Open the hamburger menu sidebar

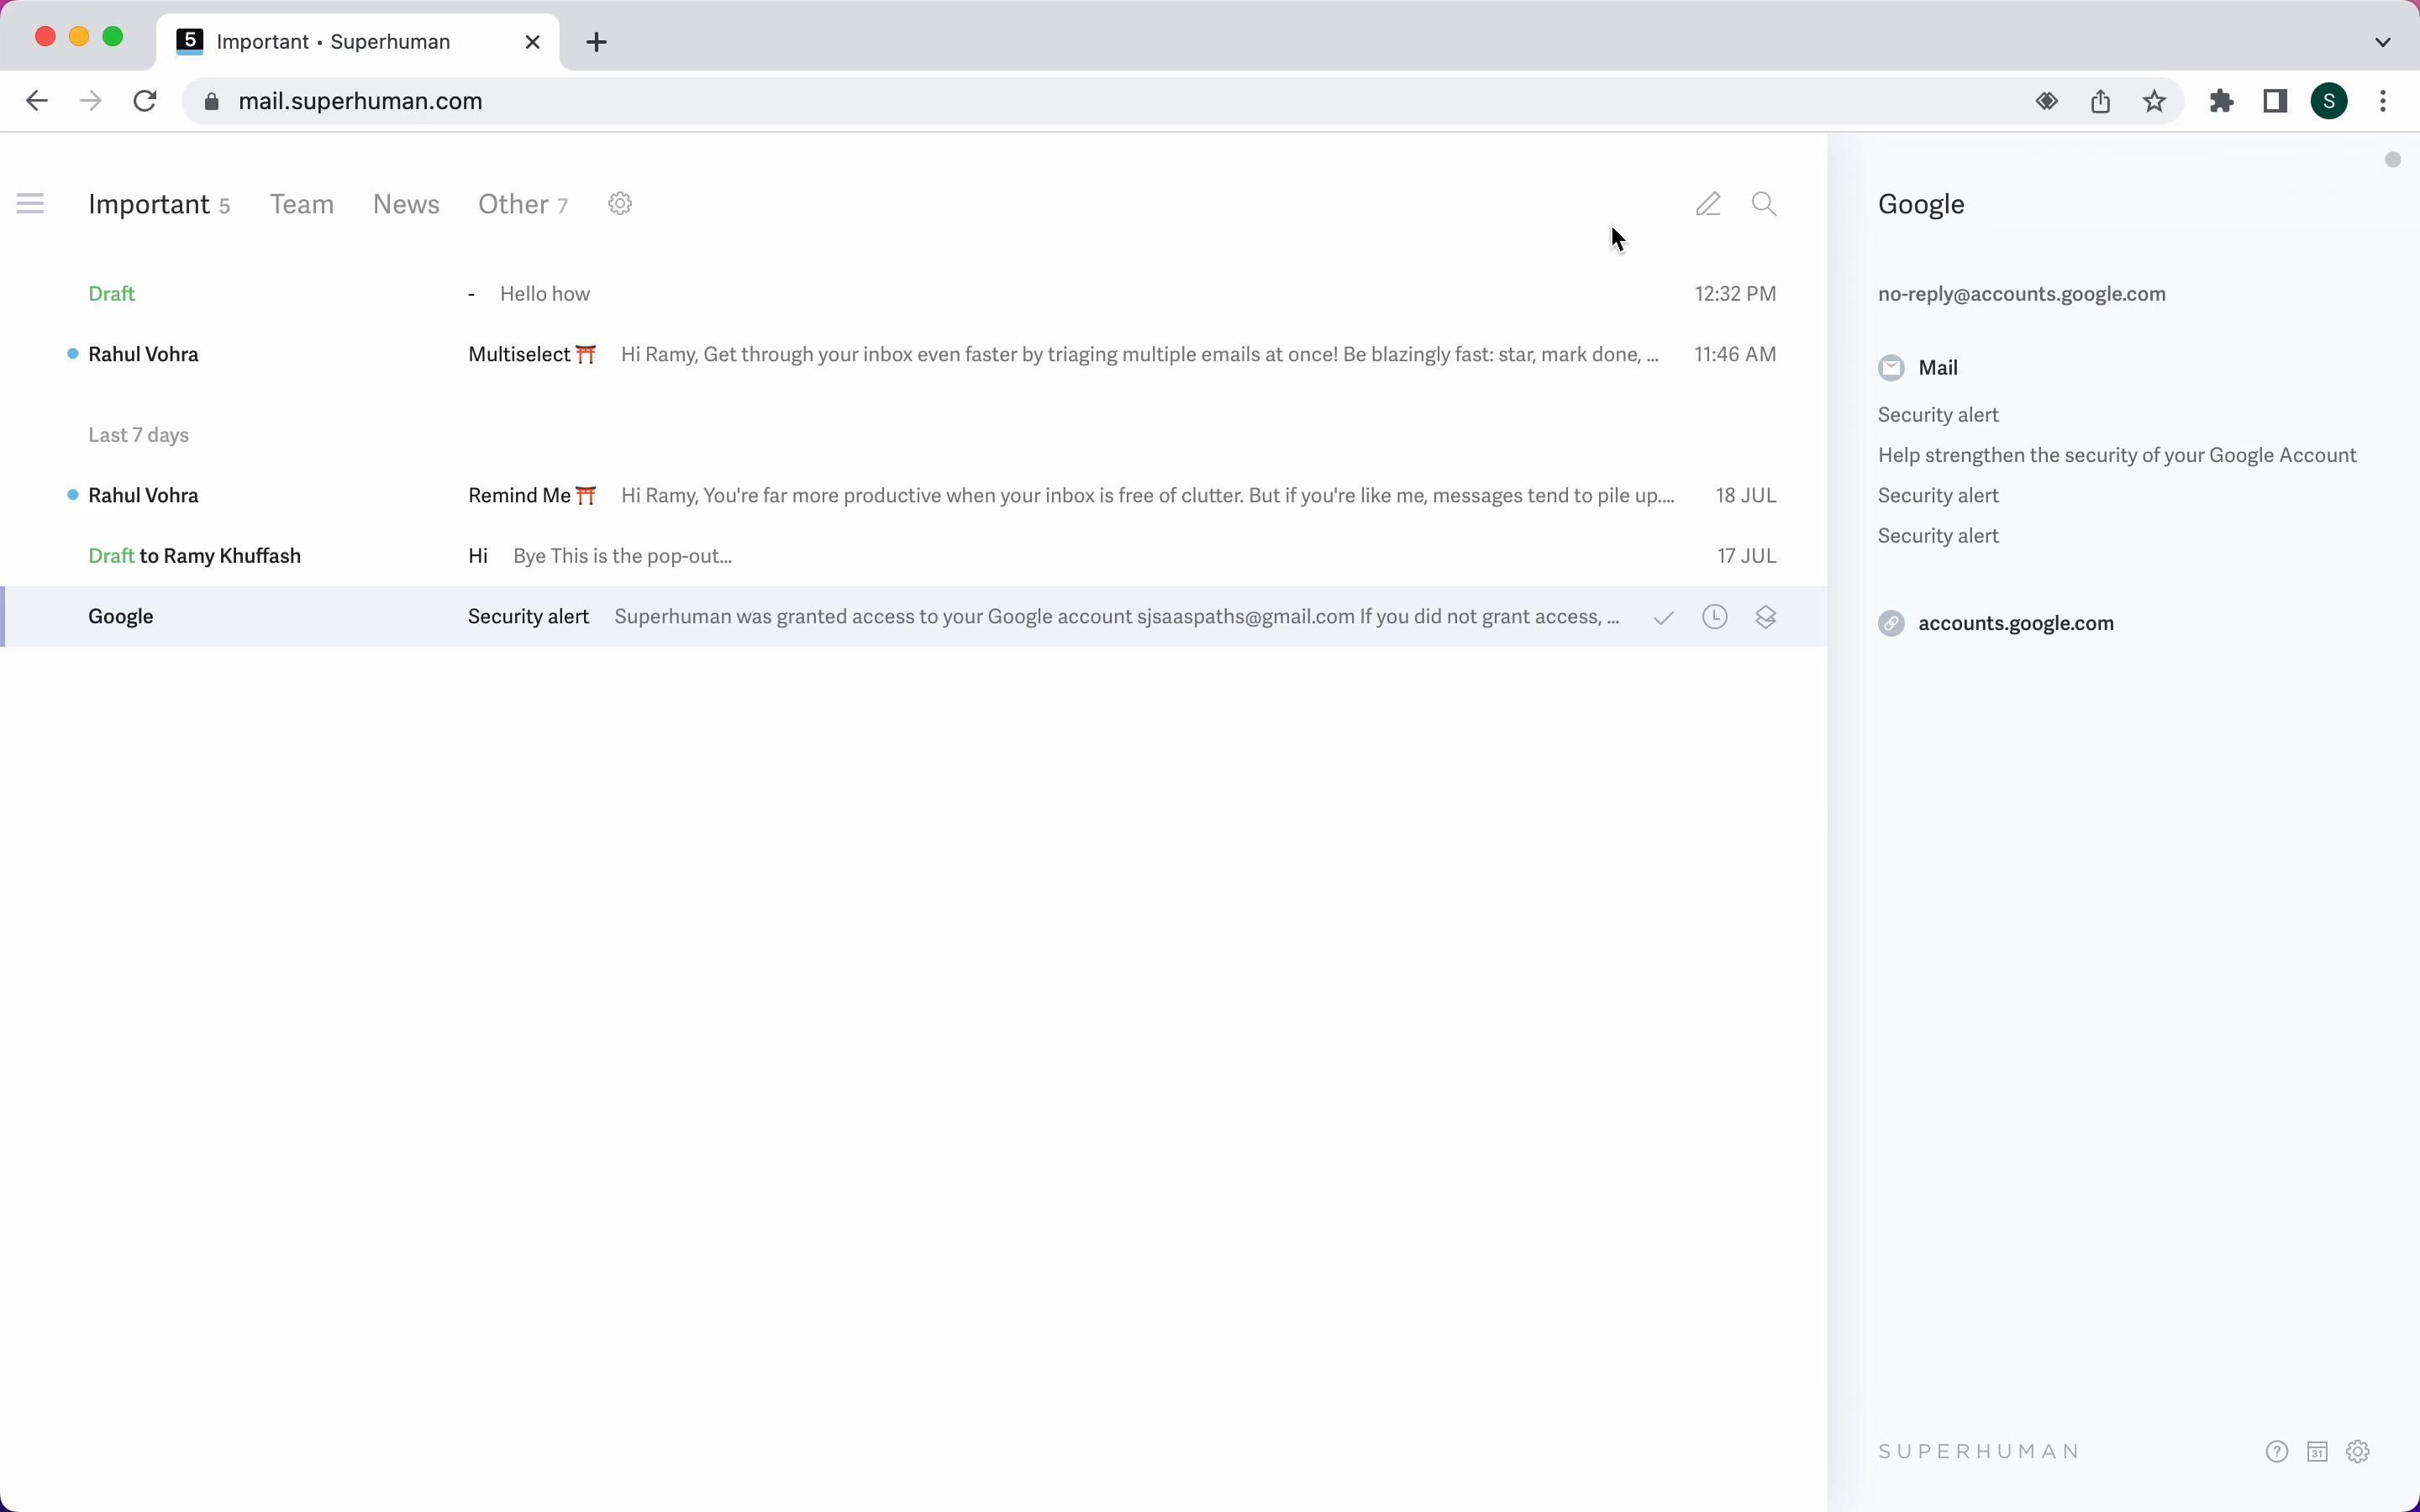pyautogui.click(x=31, y=204)
